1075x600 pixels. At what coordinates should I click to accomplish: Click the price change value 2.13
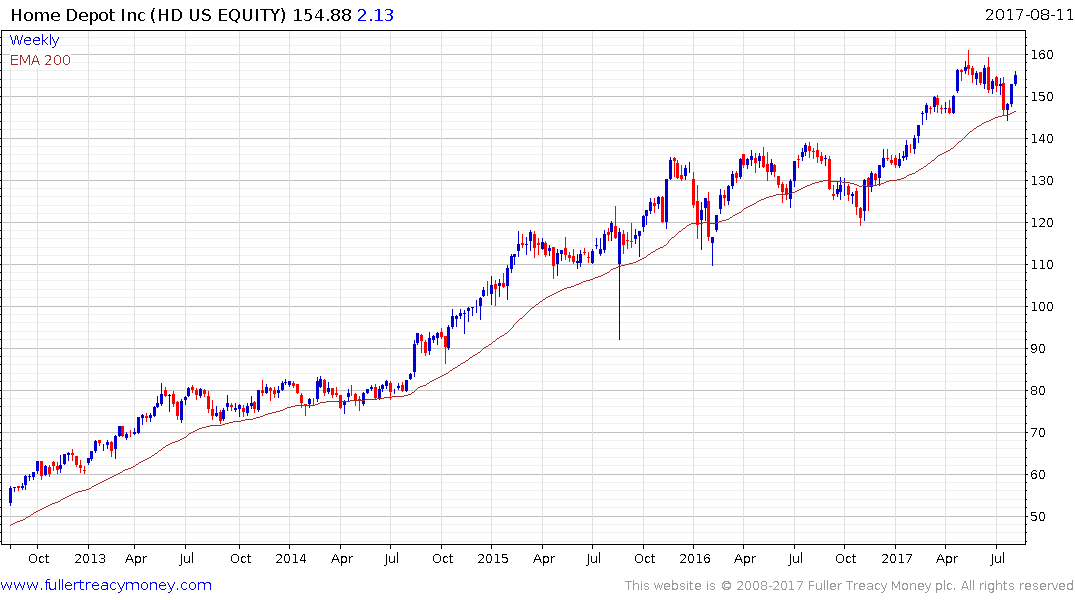[375, 15]
